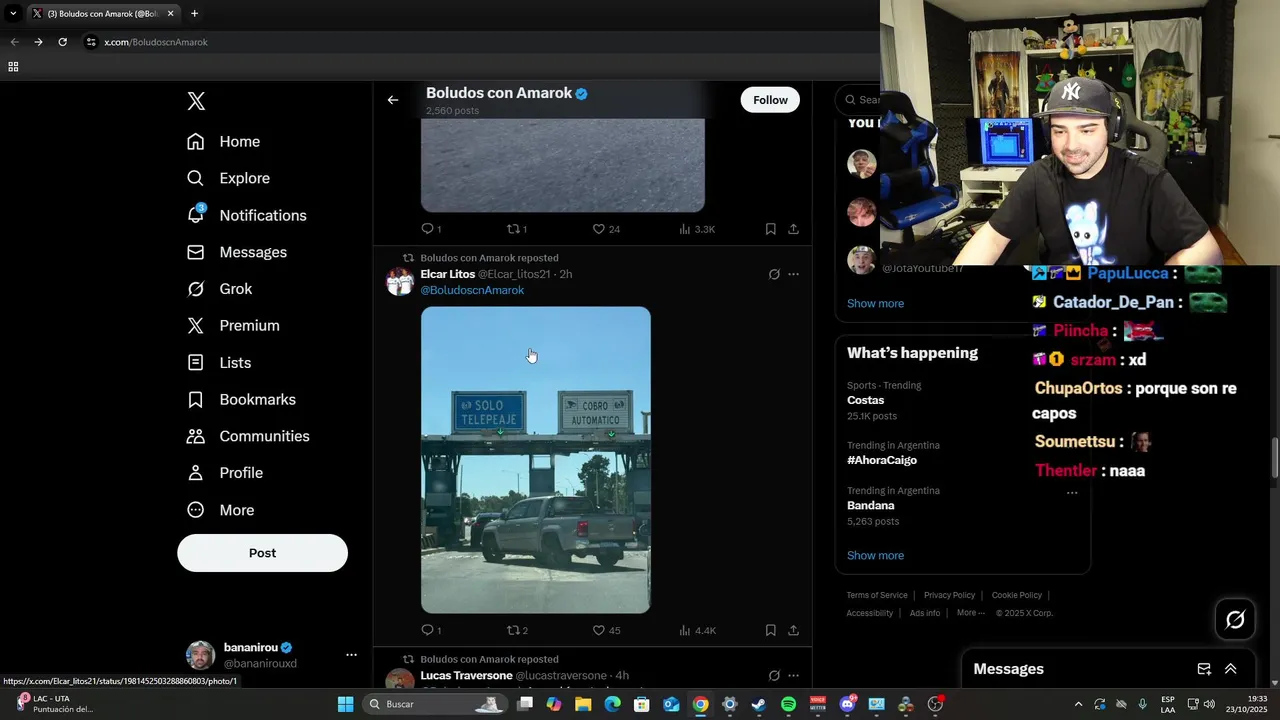Click the browser address bar

click(480, 42)
